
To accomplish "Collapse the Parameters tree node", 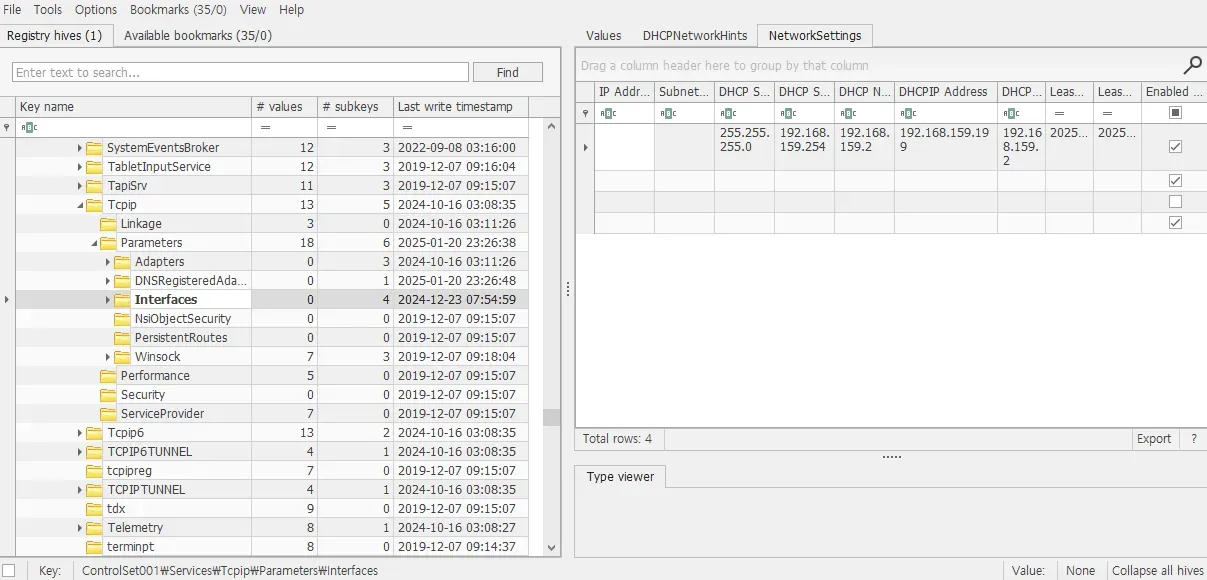I will (94, 243).
